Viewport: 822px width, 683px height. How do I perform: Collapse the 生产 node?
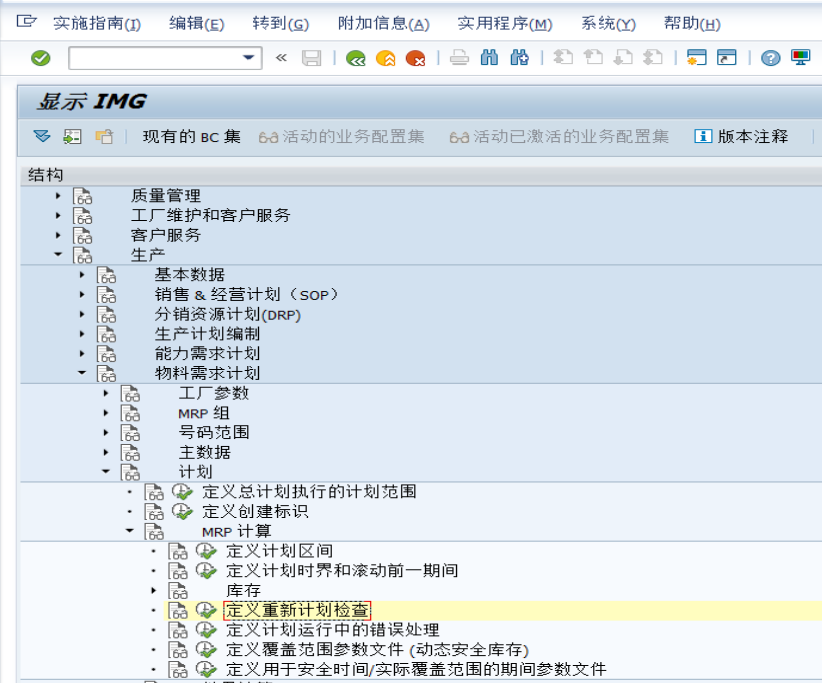click(x=58, y=255)
